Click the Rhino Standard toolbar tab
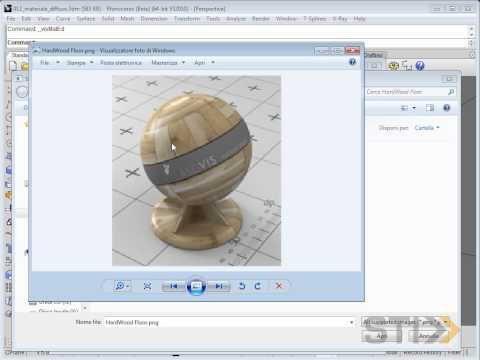Viewport: 480px width, 360px height. point(19,55)
